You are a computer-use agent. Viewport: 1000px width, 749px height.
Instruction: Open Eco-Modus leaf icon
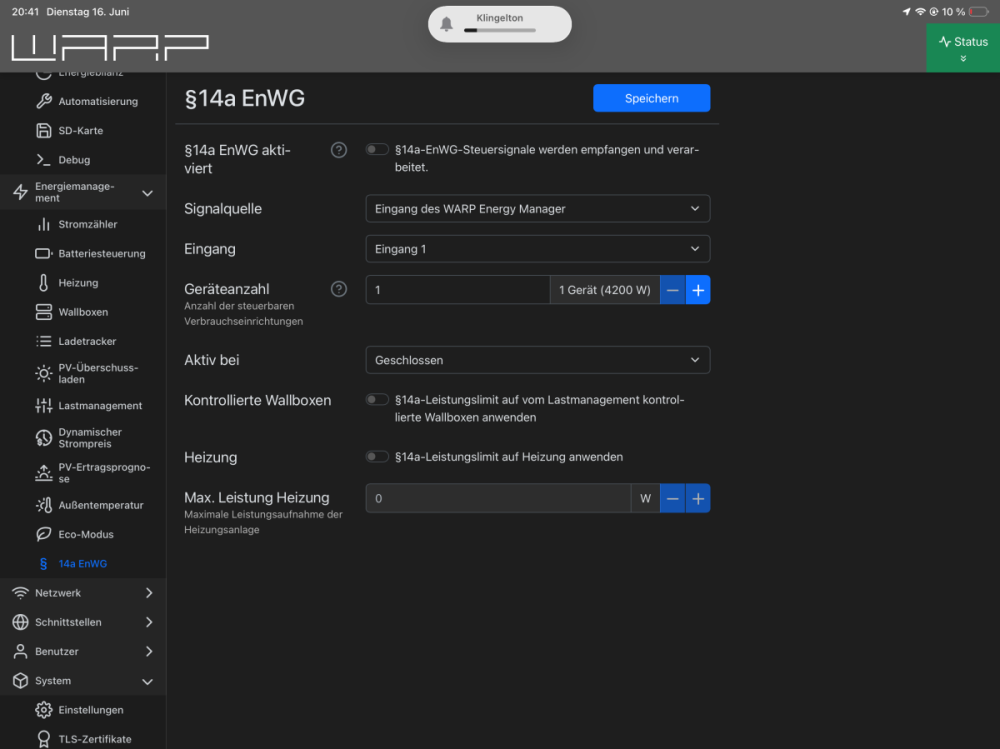click(x=43, y=534)
